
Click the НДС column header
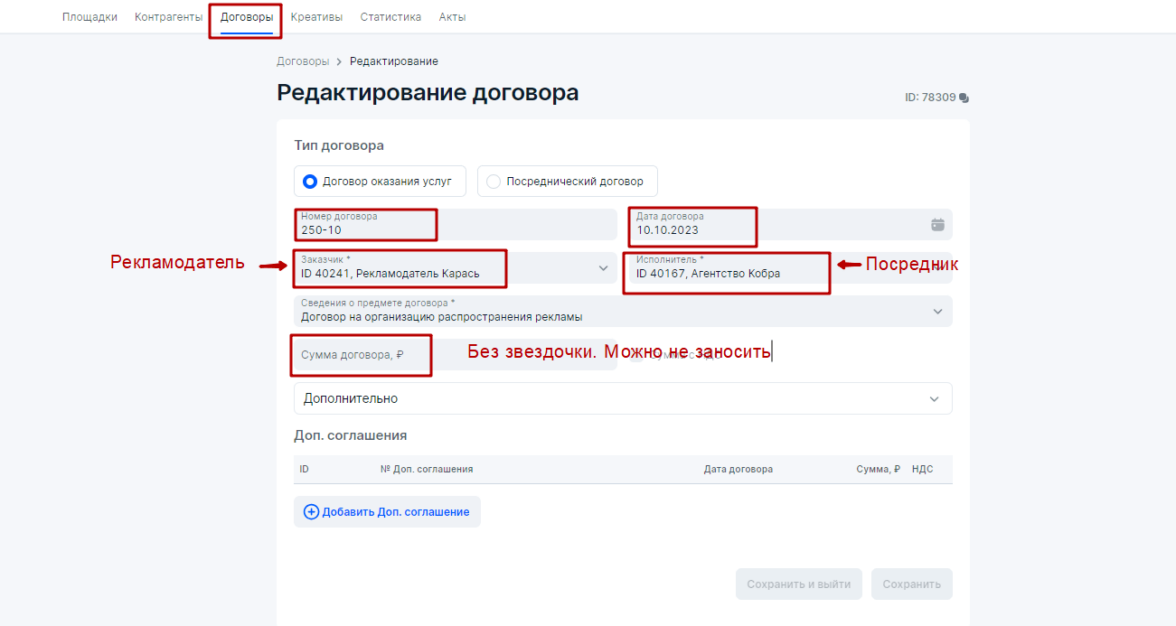pyautogui.click(x=922, y=469)
